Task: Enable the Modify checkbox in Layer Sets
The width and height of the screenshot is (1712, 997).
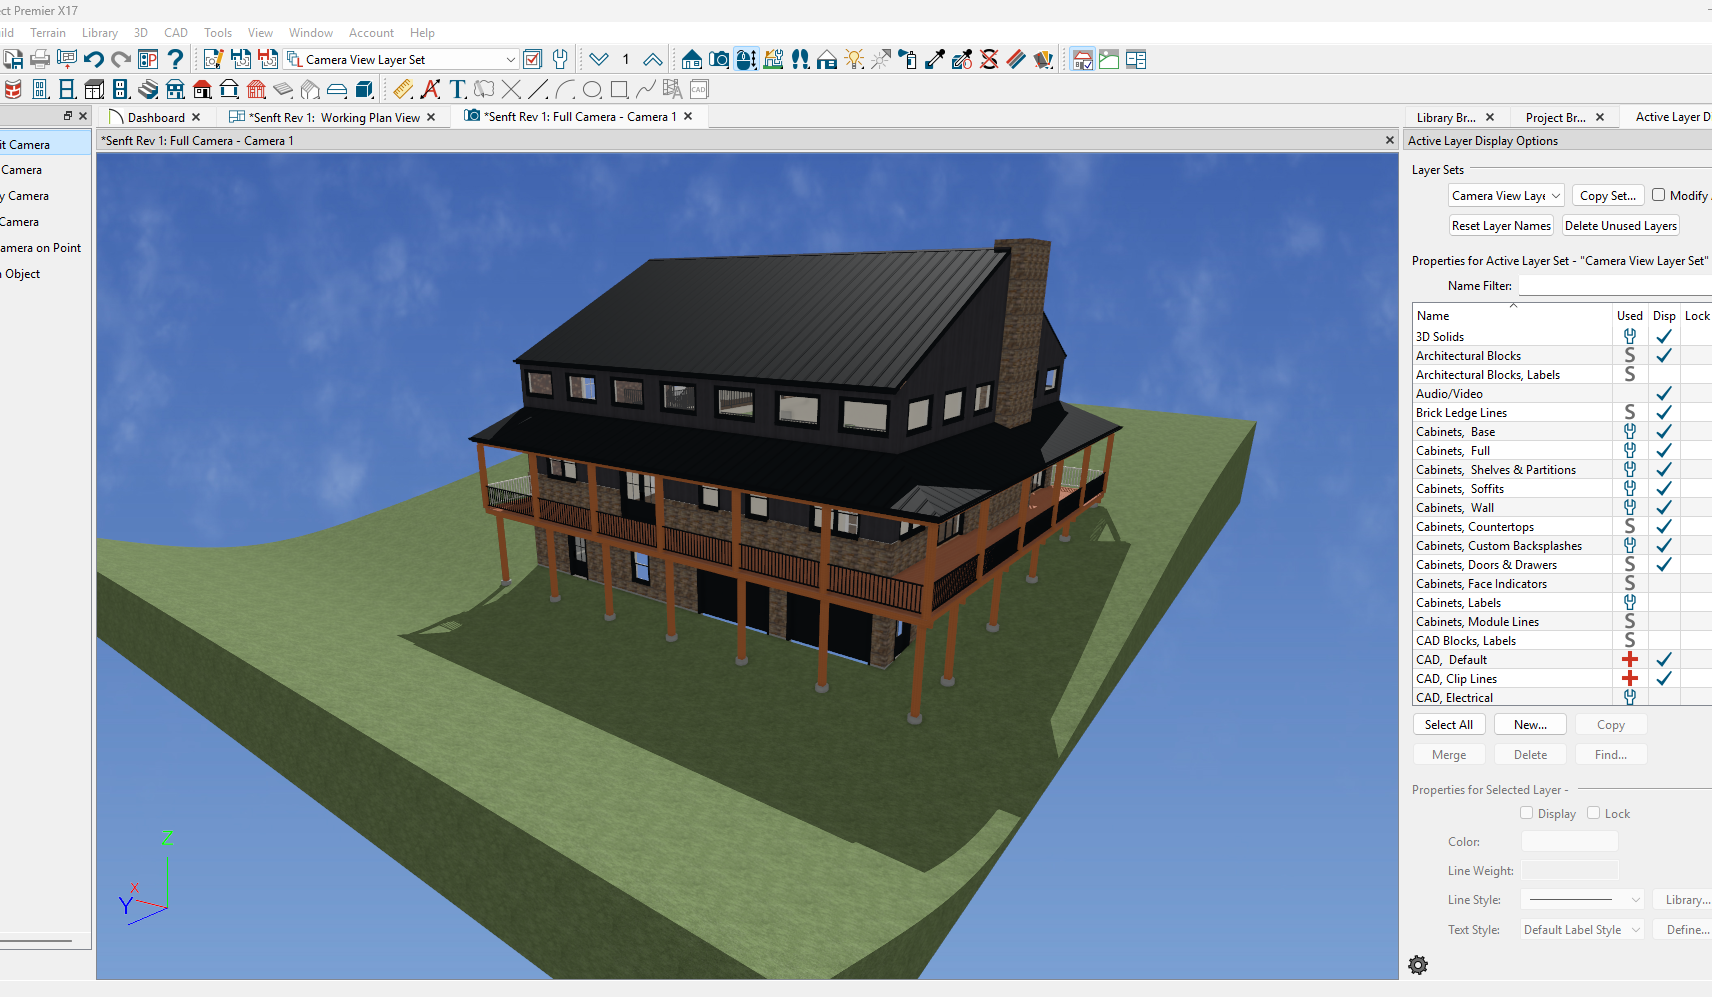Action: [x=1658, y=195]
